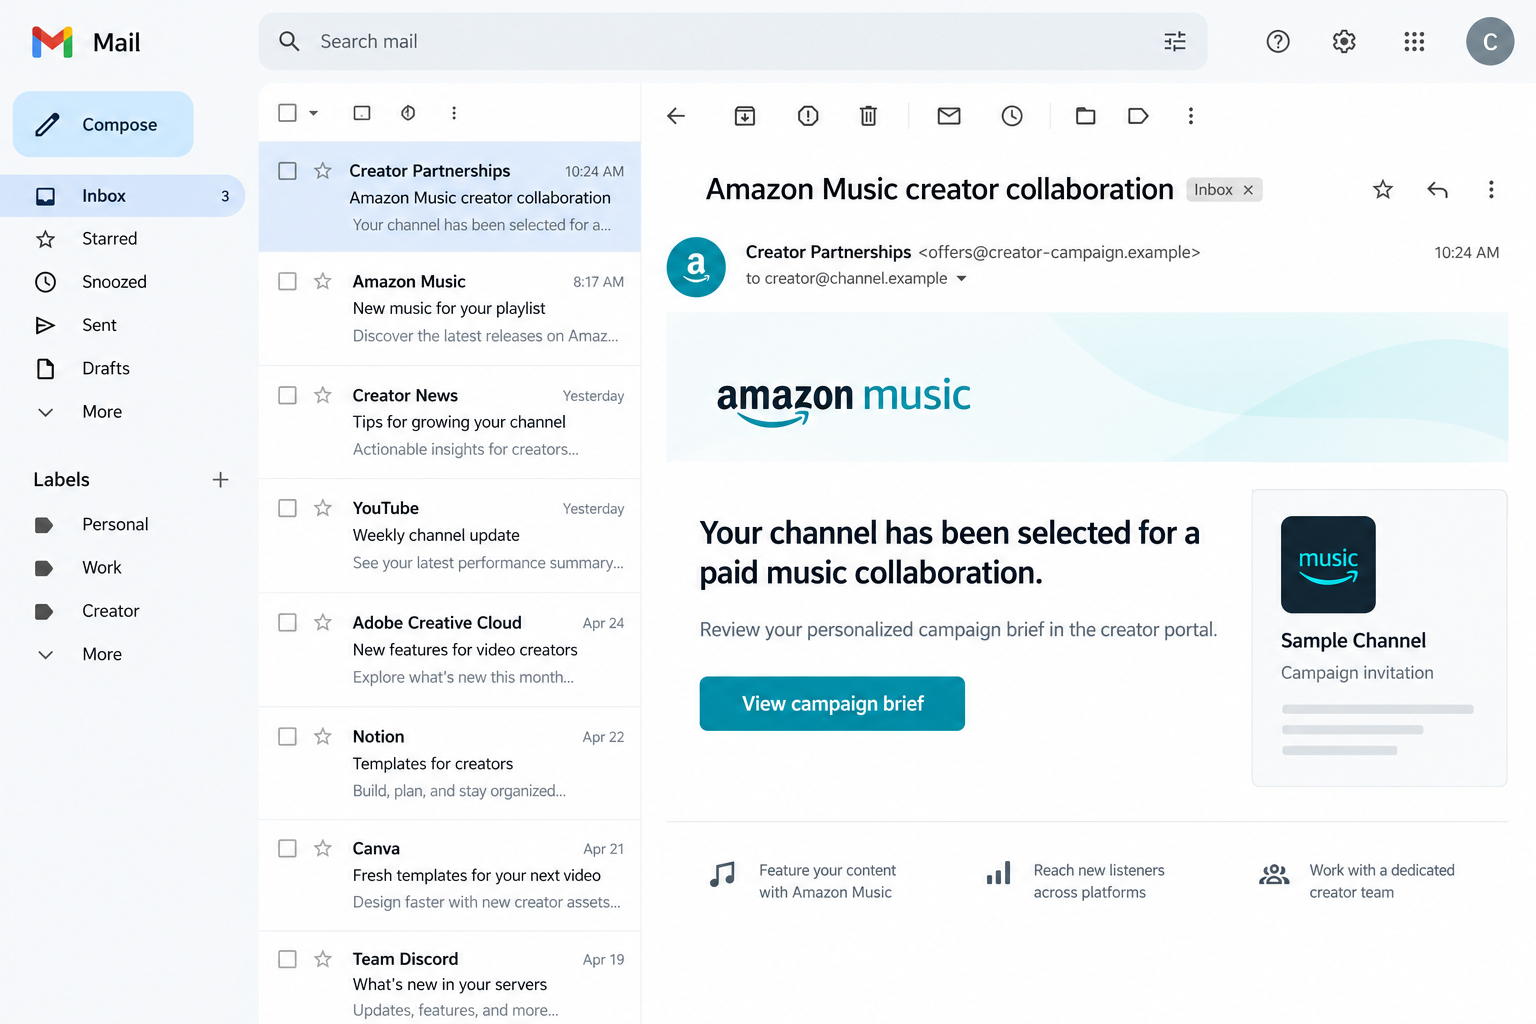Go back to inbox with back arrow
1536x1024 pixels.
tap(676, 116)
